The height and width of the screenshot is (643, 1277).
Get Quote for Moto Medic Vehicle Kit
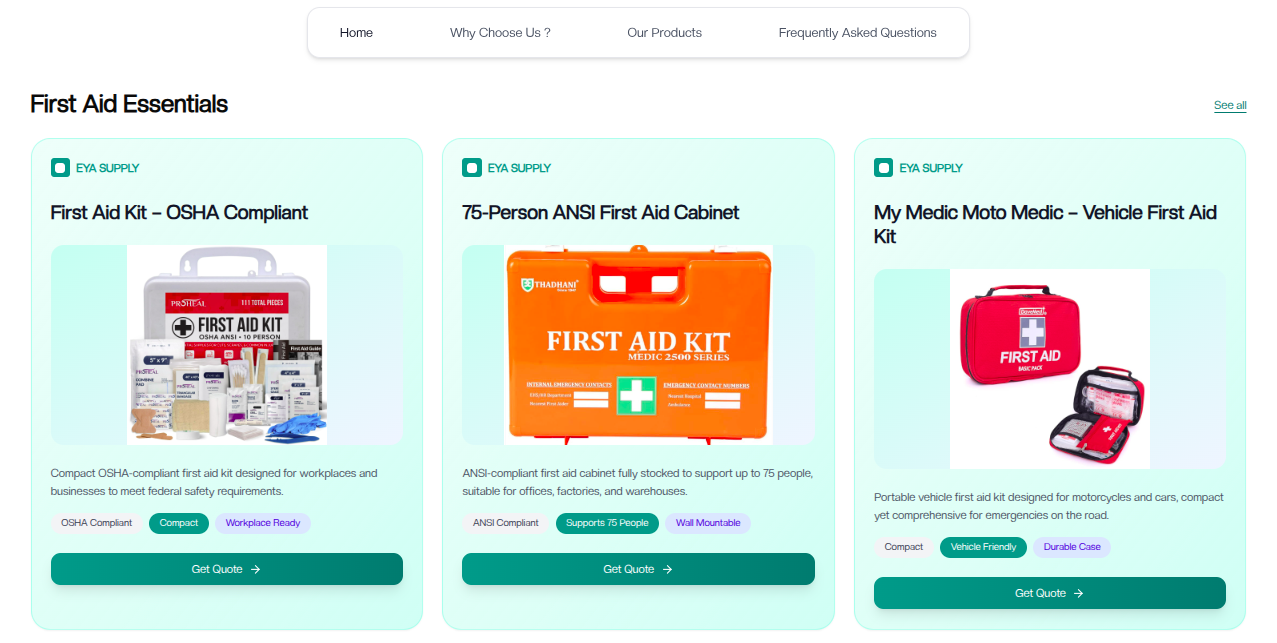click(1049, 593)
